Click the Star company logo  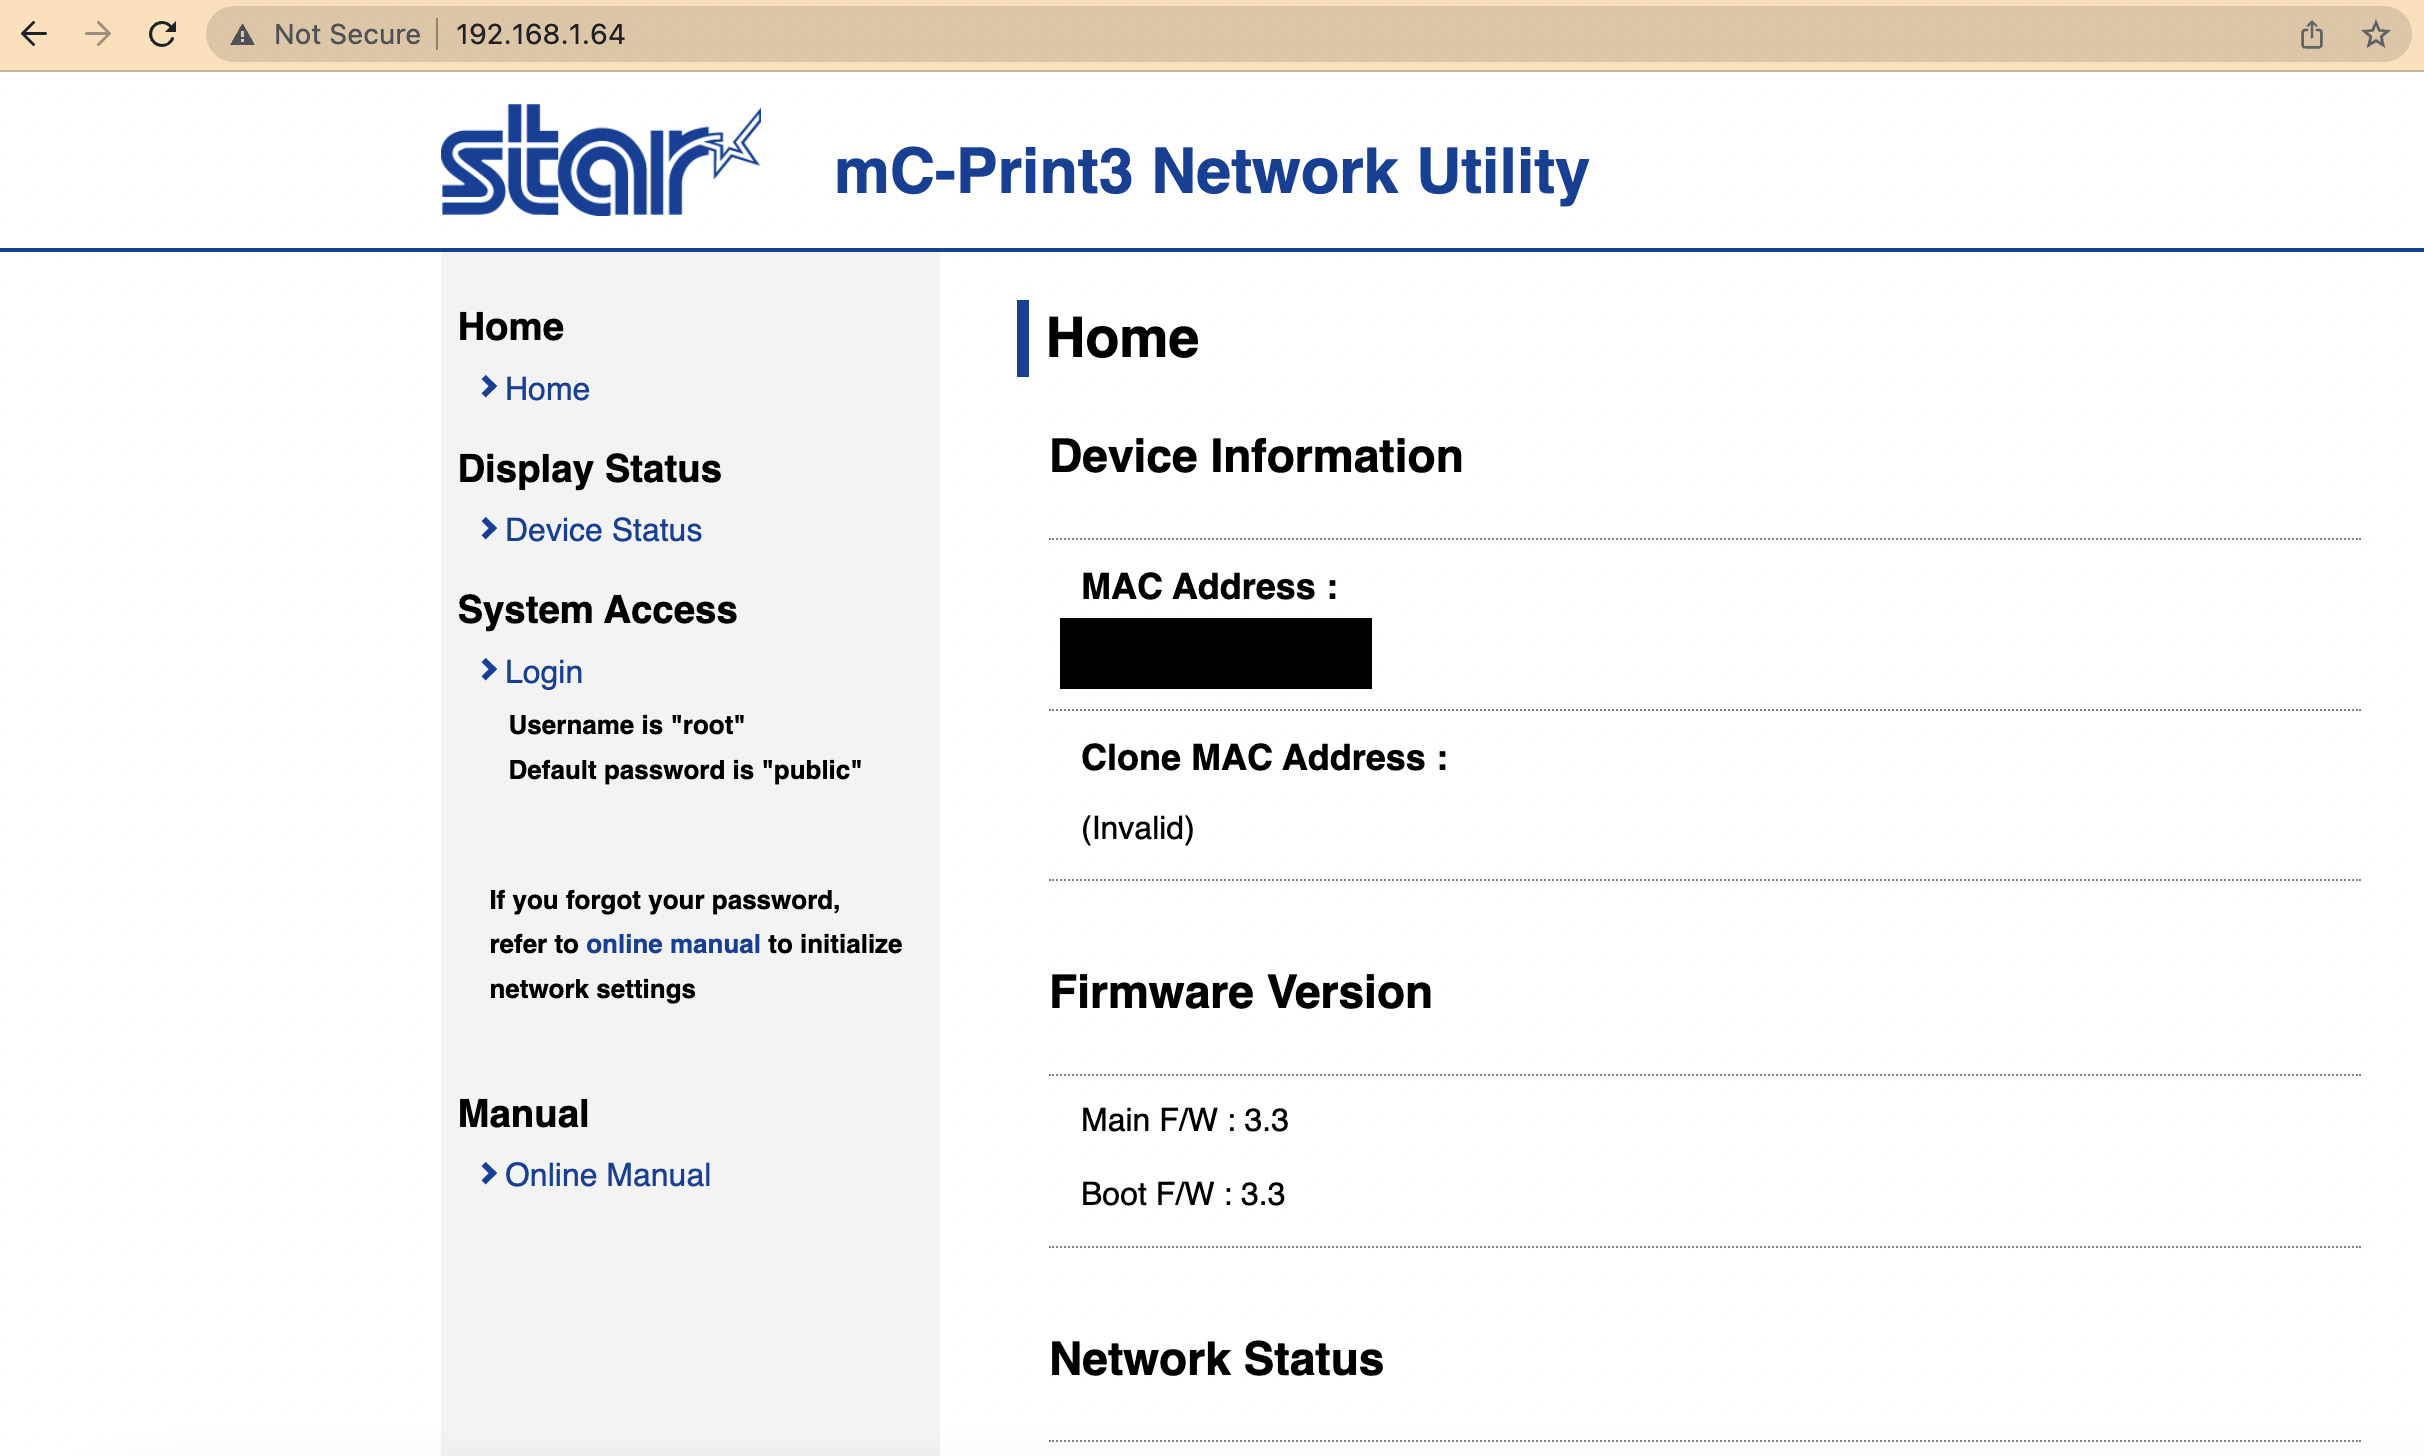600,160
